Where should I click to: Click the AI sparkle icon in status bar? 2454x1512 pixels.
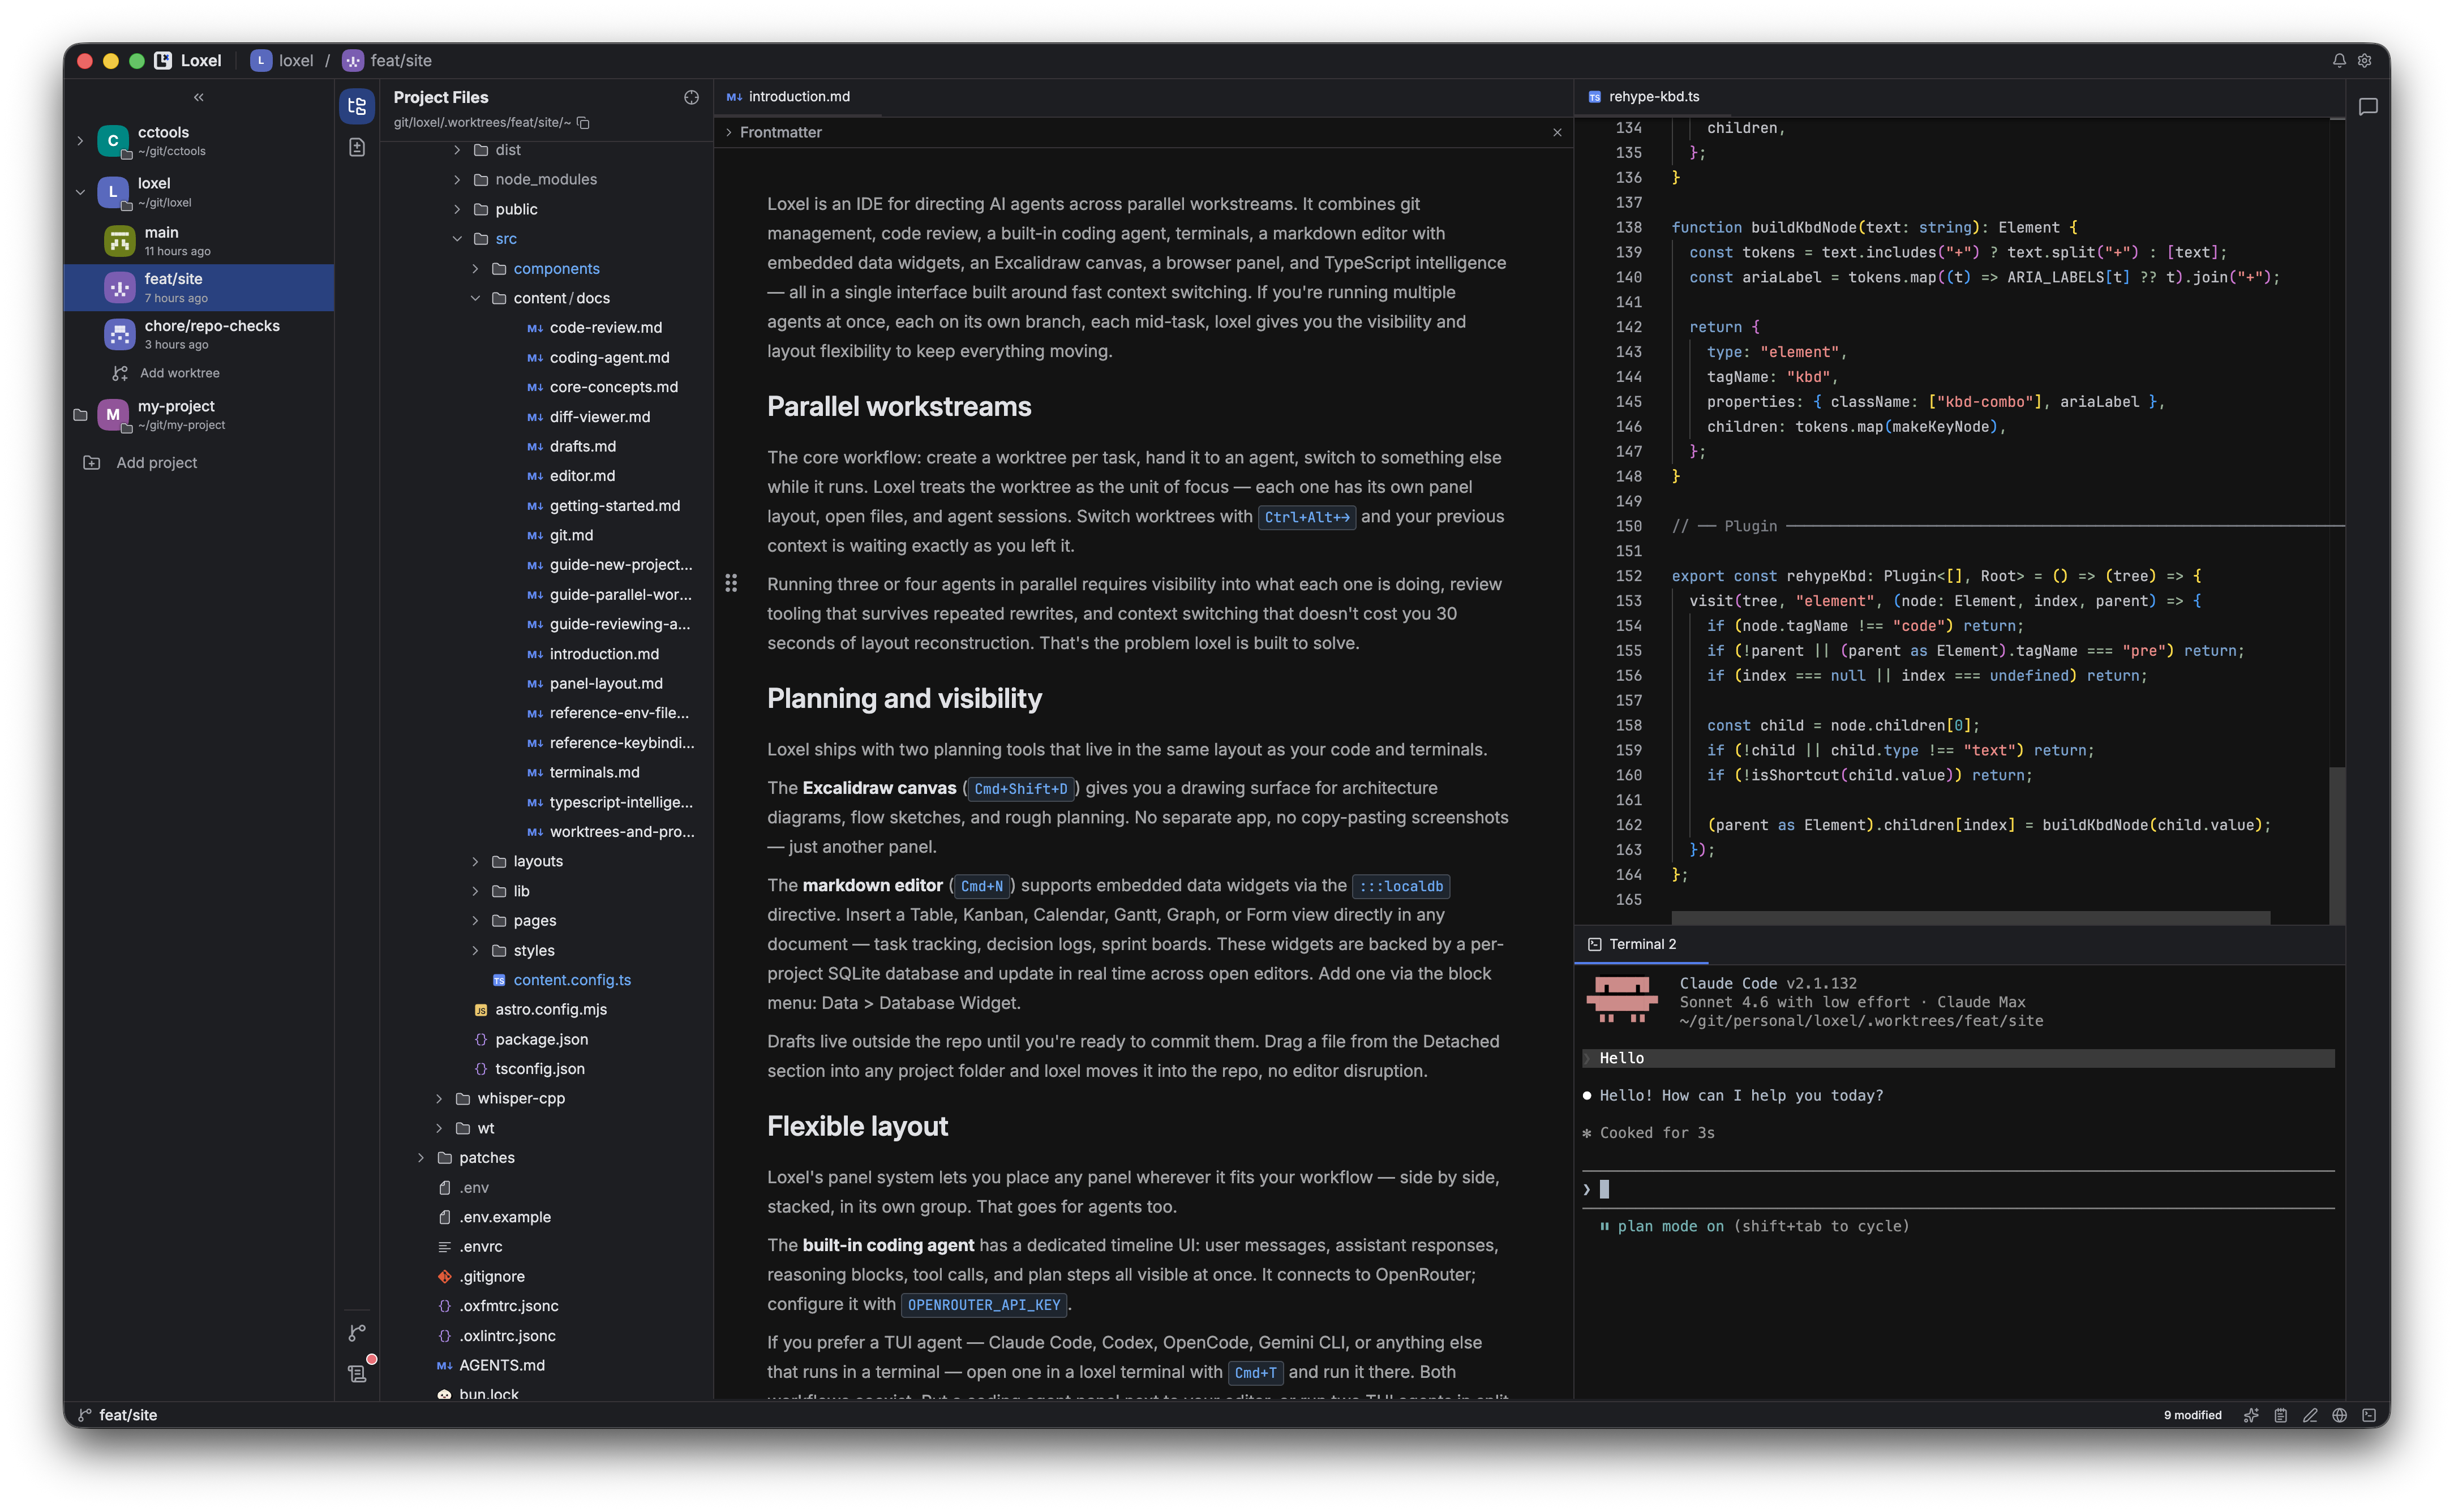pyautogui.click(x=2251, y=1415)
